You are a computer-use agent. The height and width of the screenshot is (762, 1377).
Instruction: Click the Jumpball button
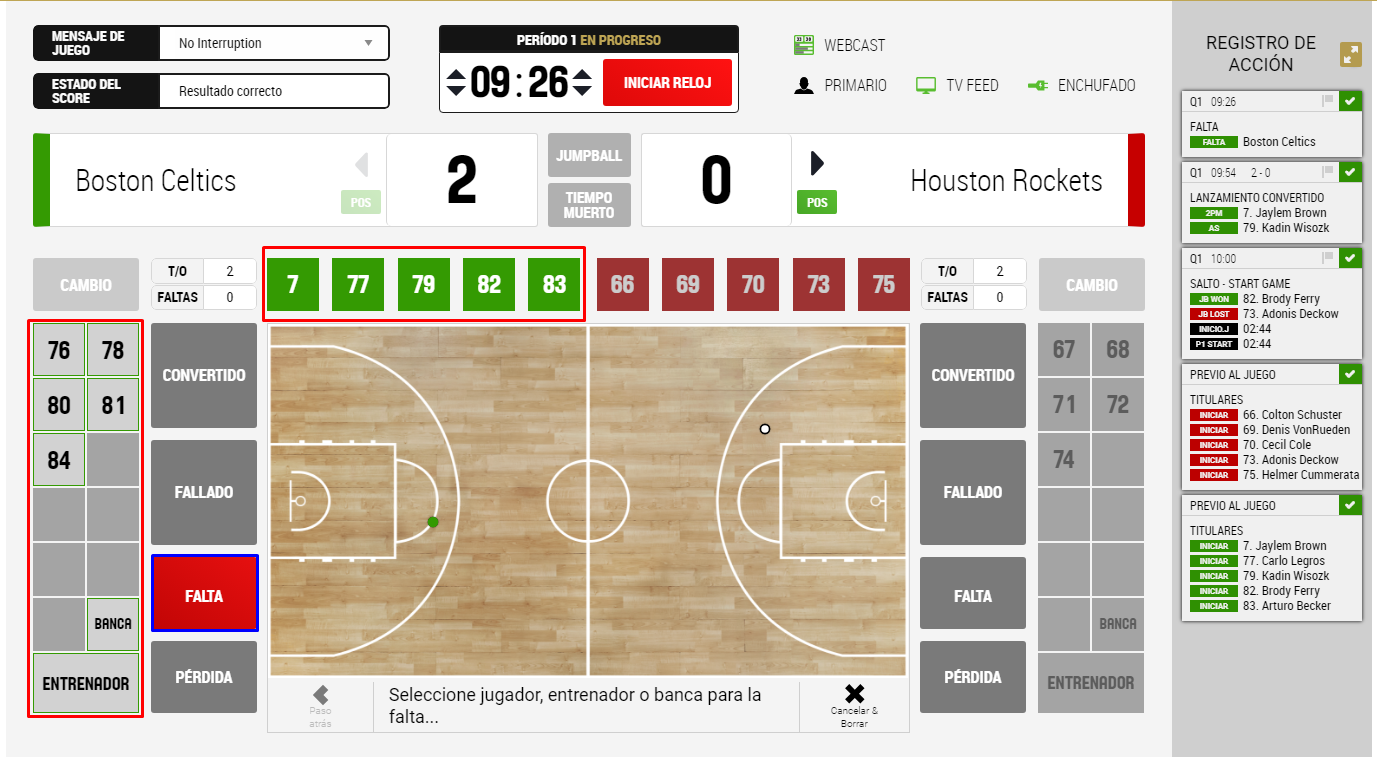pyautogui.click(x=589, y=155)
